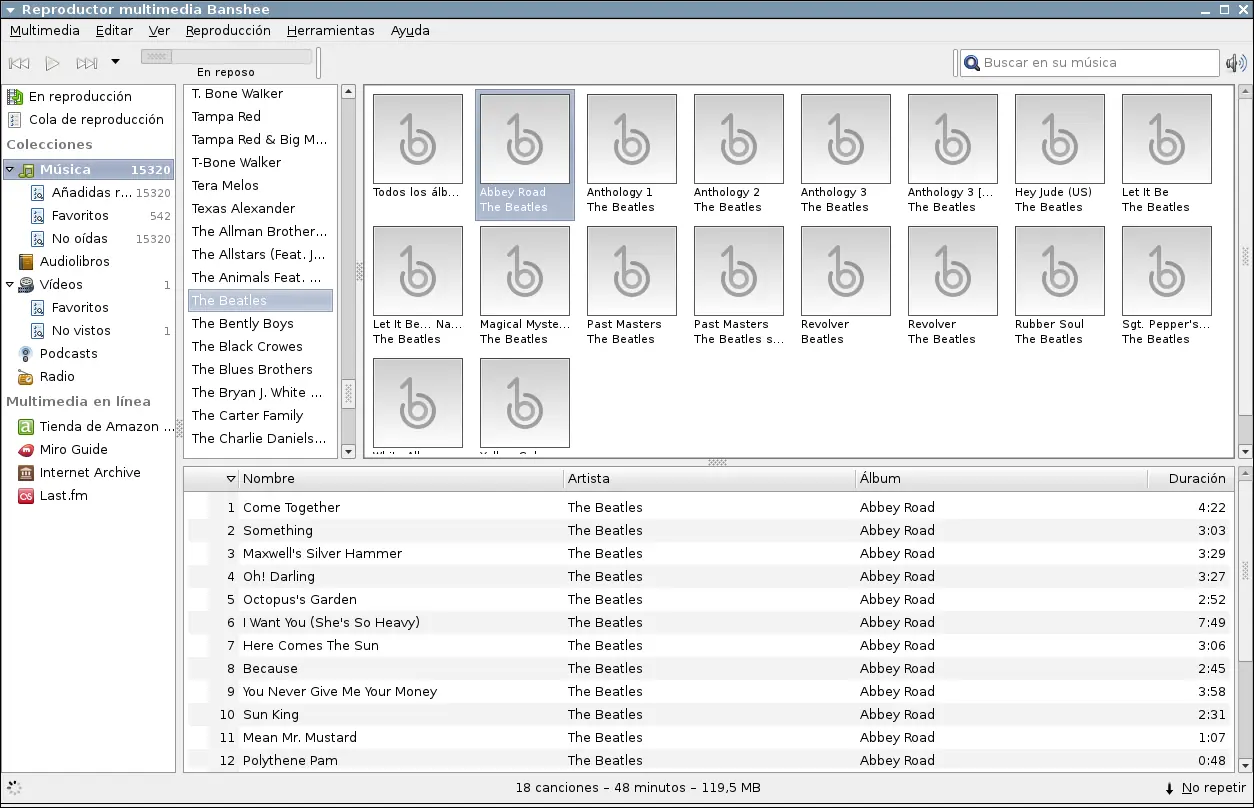Screen dimensions: 1254x808
Task: Select 'En reproducción' source icon
Action: 15,97
